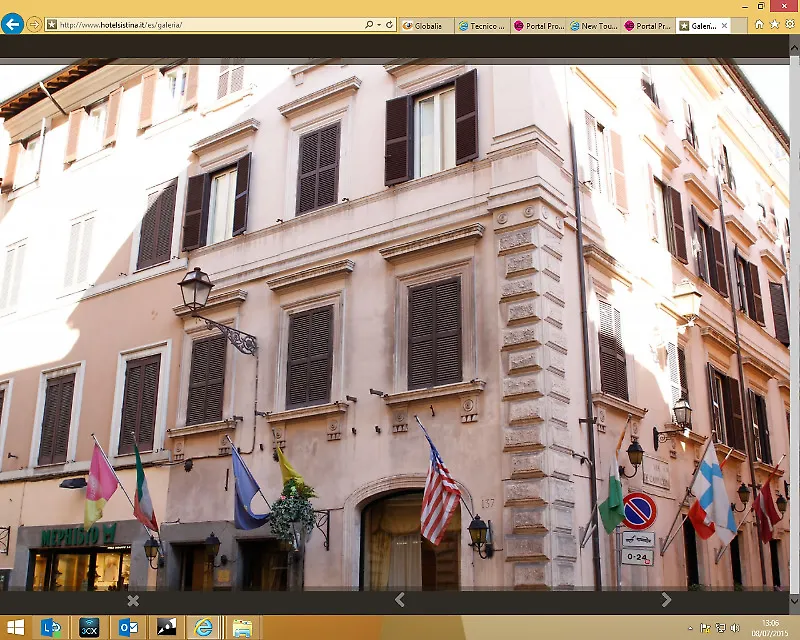Minimize the Internet Explorer window
800x640 pixels.
[x=746, y=6]
